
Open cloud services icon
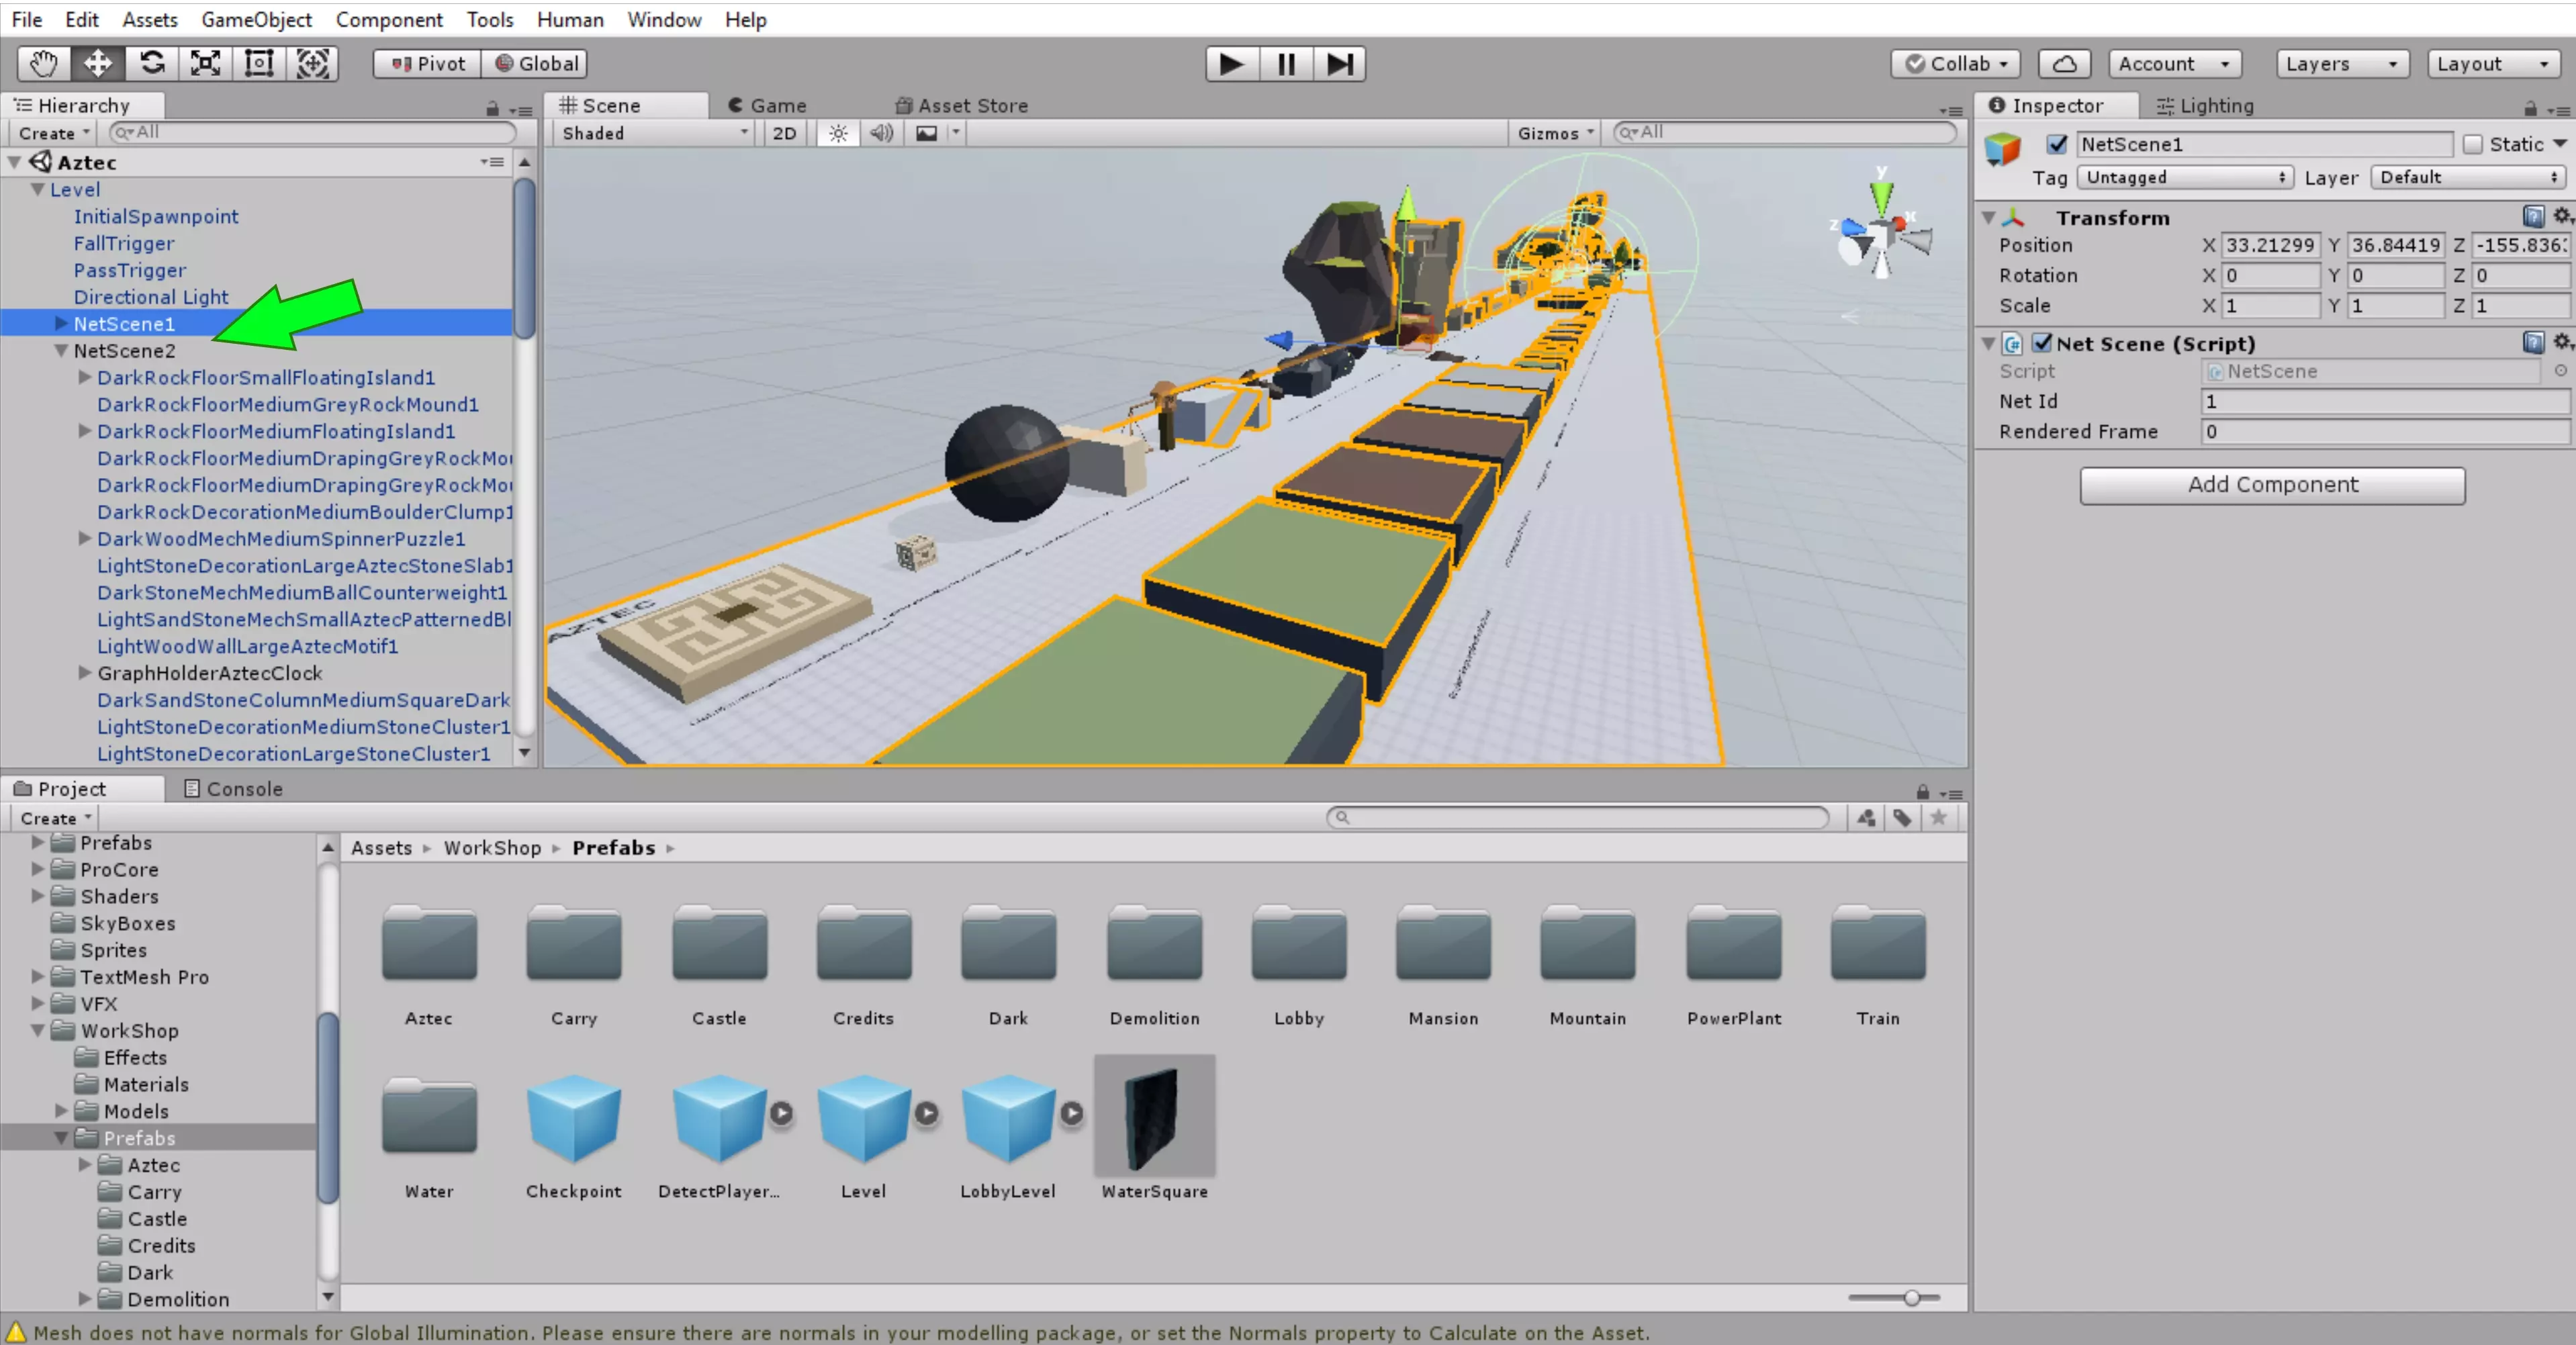pos(2065,64)
